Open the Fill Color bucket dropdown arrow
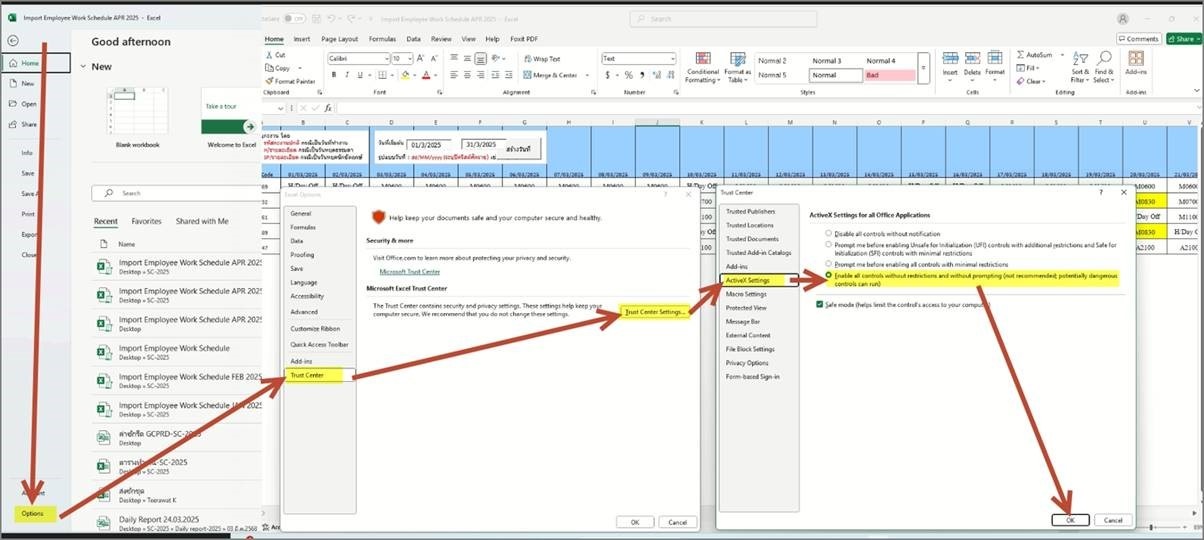Viewport: 1204px width, 540px height. click(x=415, y=75)
